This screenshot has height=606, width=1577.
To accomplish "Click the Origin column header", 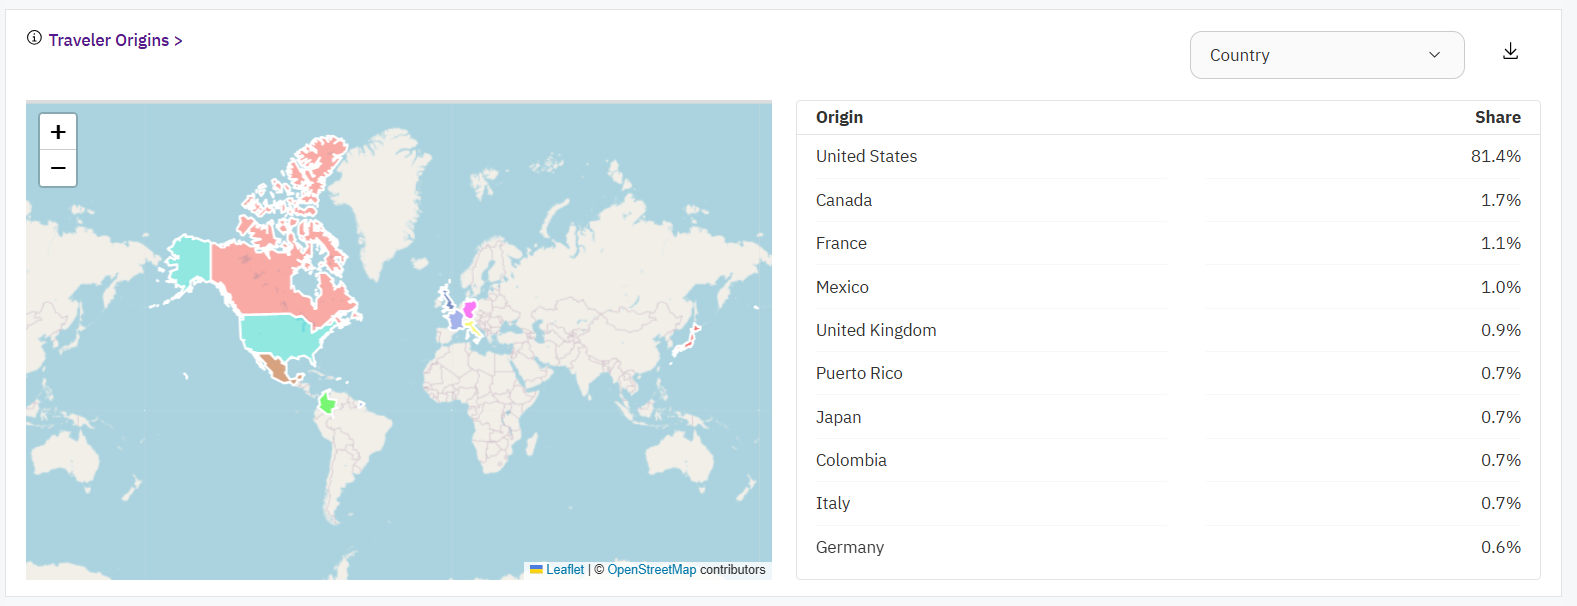I will 839,117.
